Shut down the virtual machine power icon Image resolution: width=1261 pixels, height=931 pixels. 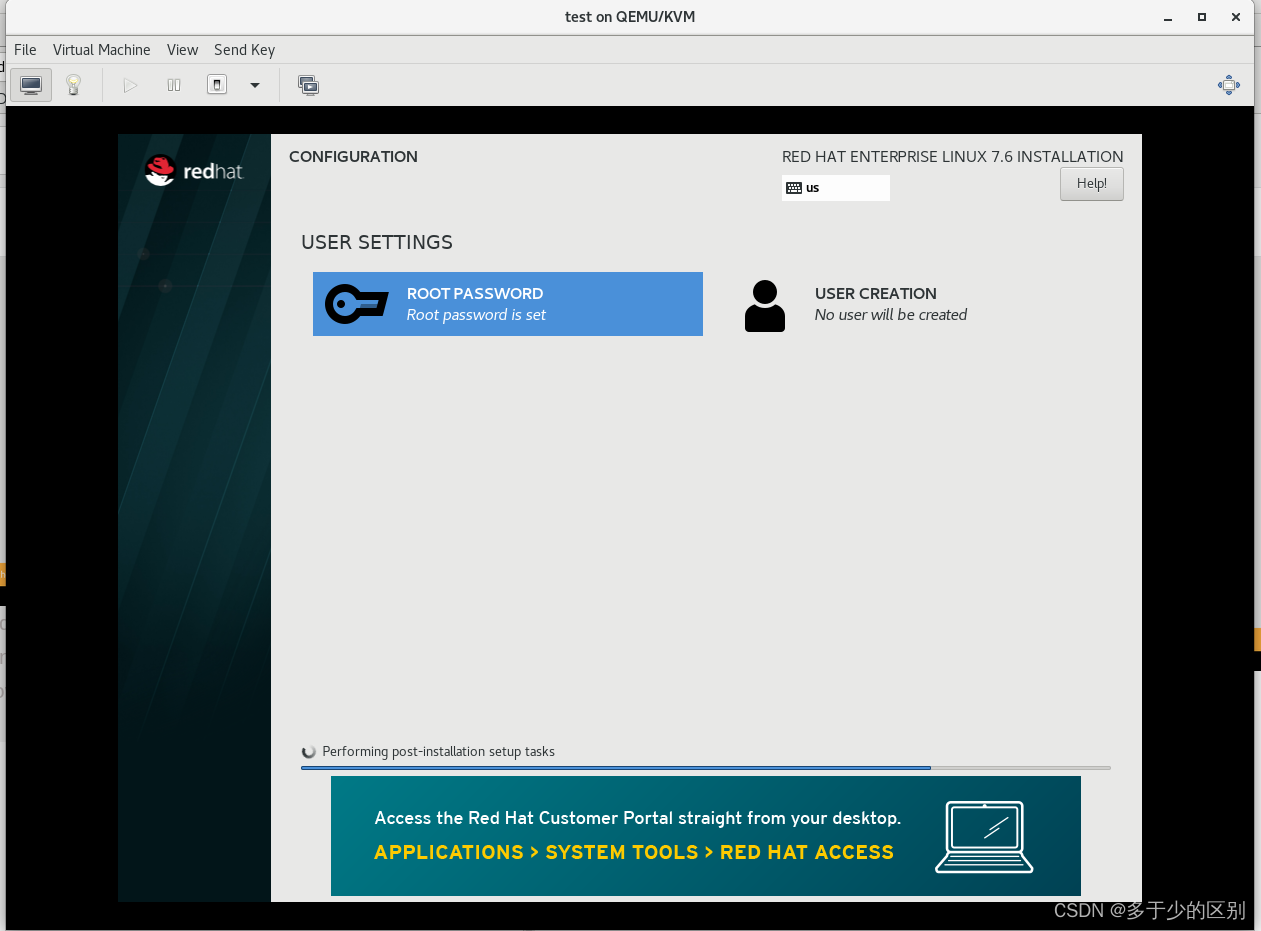click(x=217, y=85)
